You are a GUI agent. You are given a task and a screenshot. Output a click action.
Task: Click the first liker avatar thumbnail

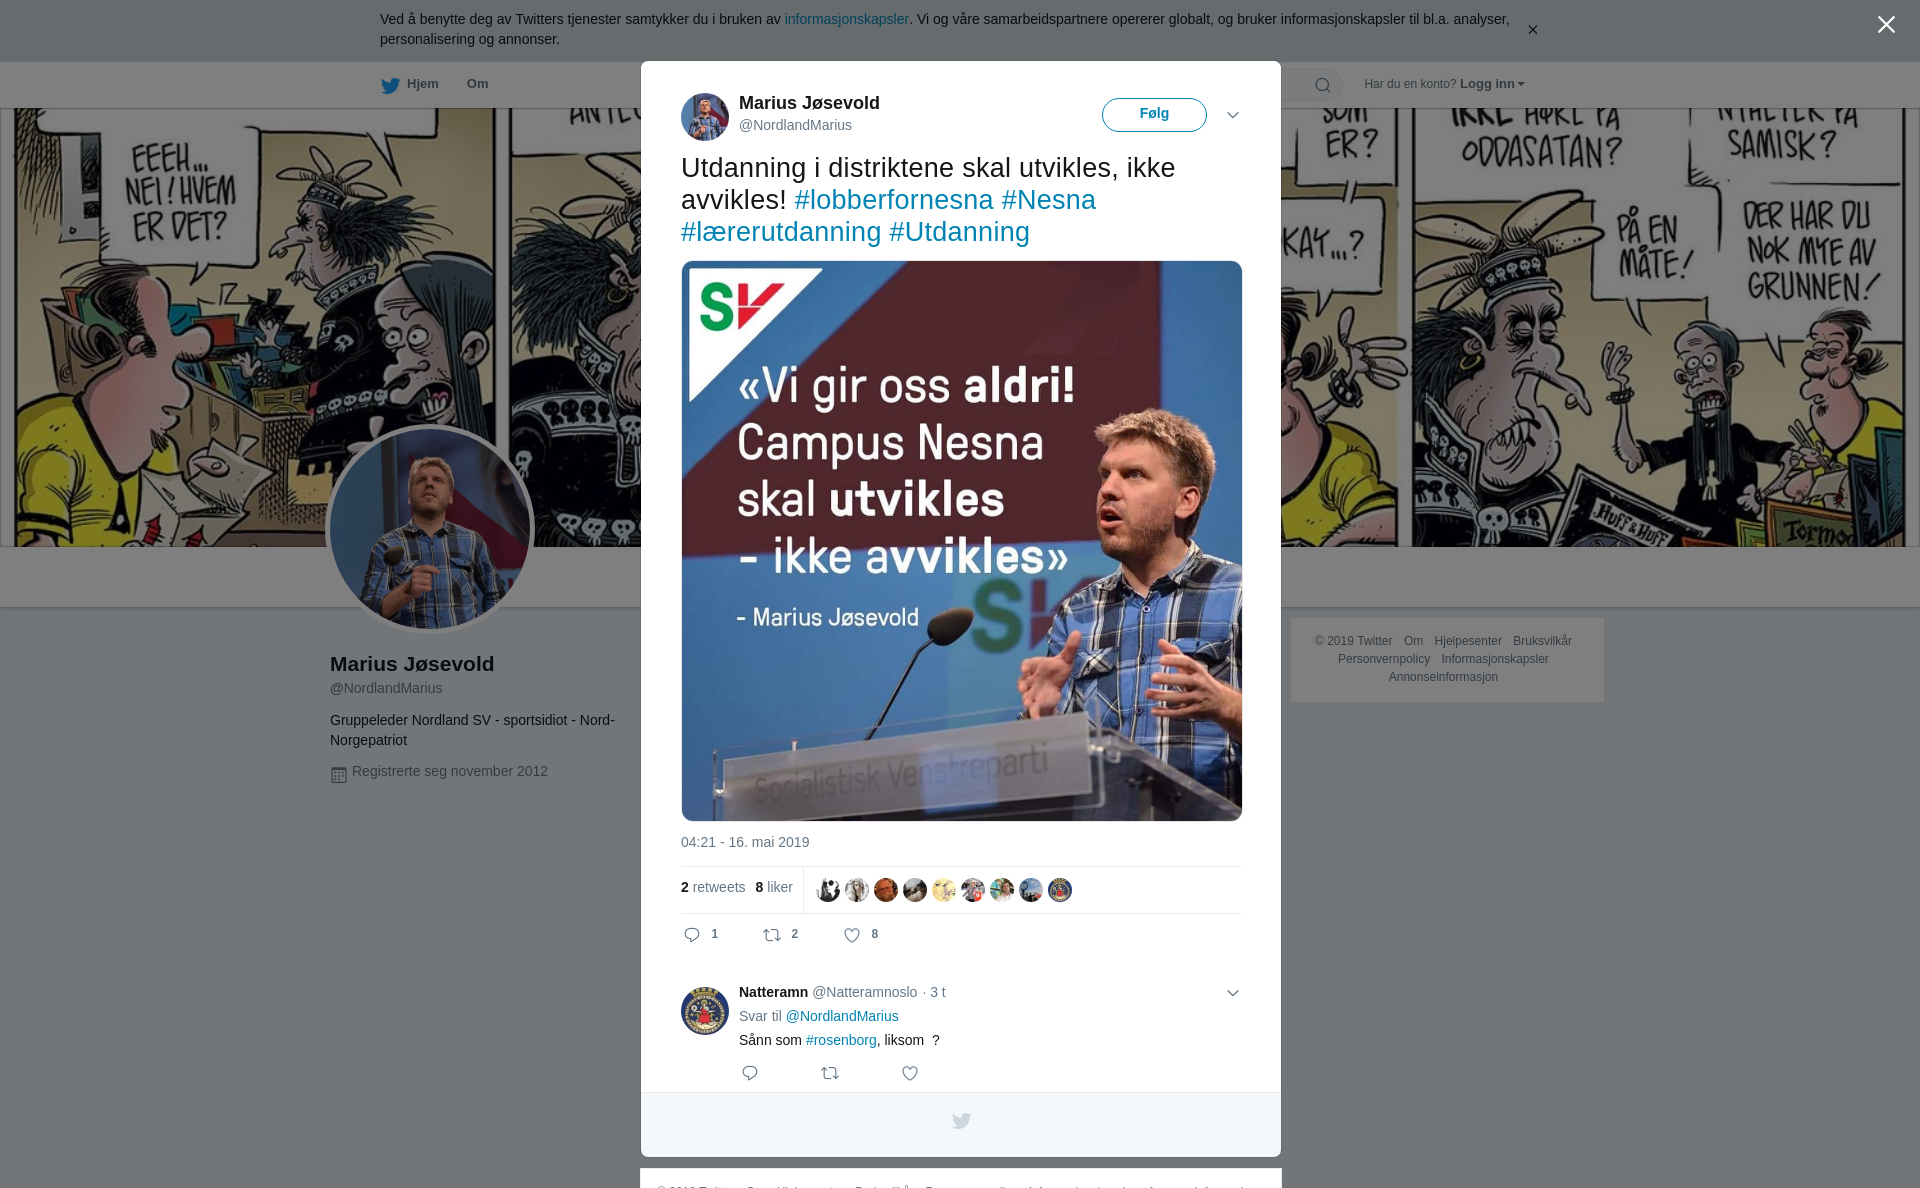[828, 890]
